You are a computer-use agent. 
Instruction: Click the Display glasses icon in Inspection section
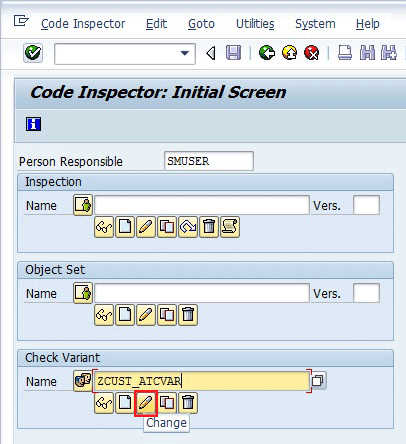tap(104, 227)
